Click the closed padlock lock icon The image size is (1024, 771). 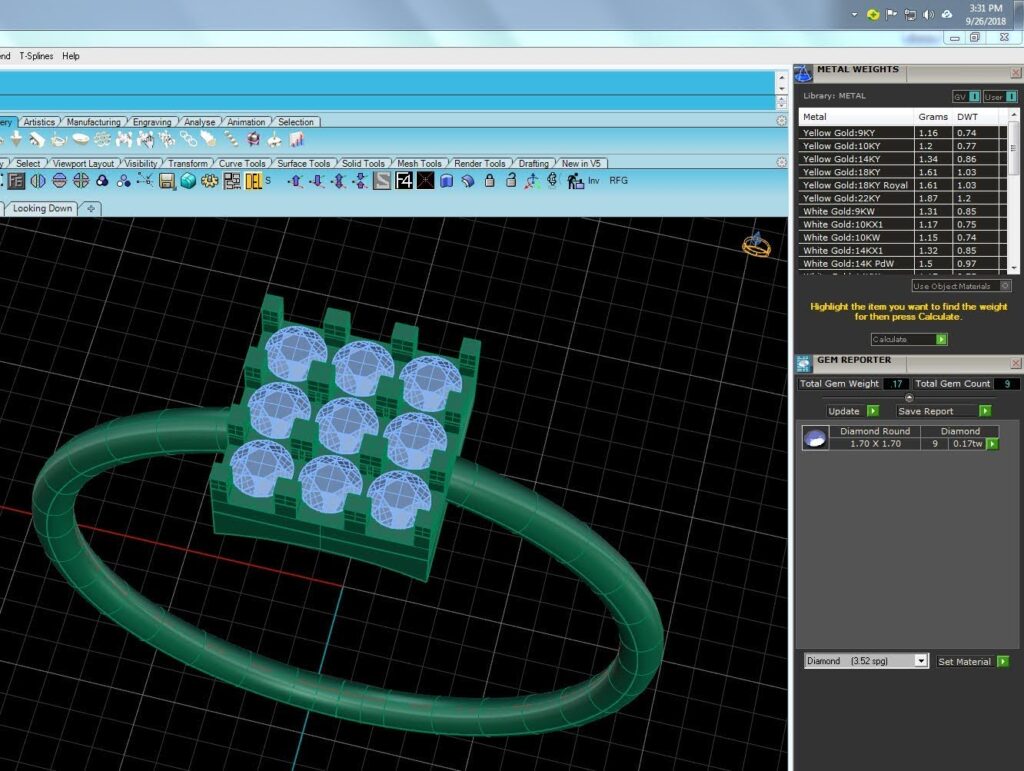[x=489, y=181]
